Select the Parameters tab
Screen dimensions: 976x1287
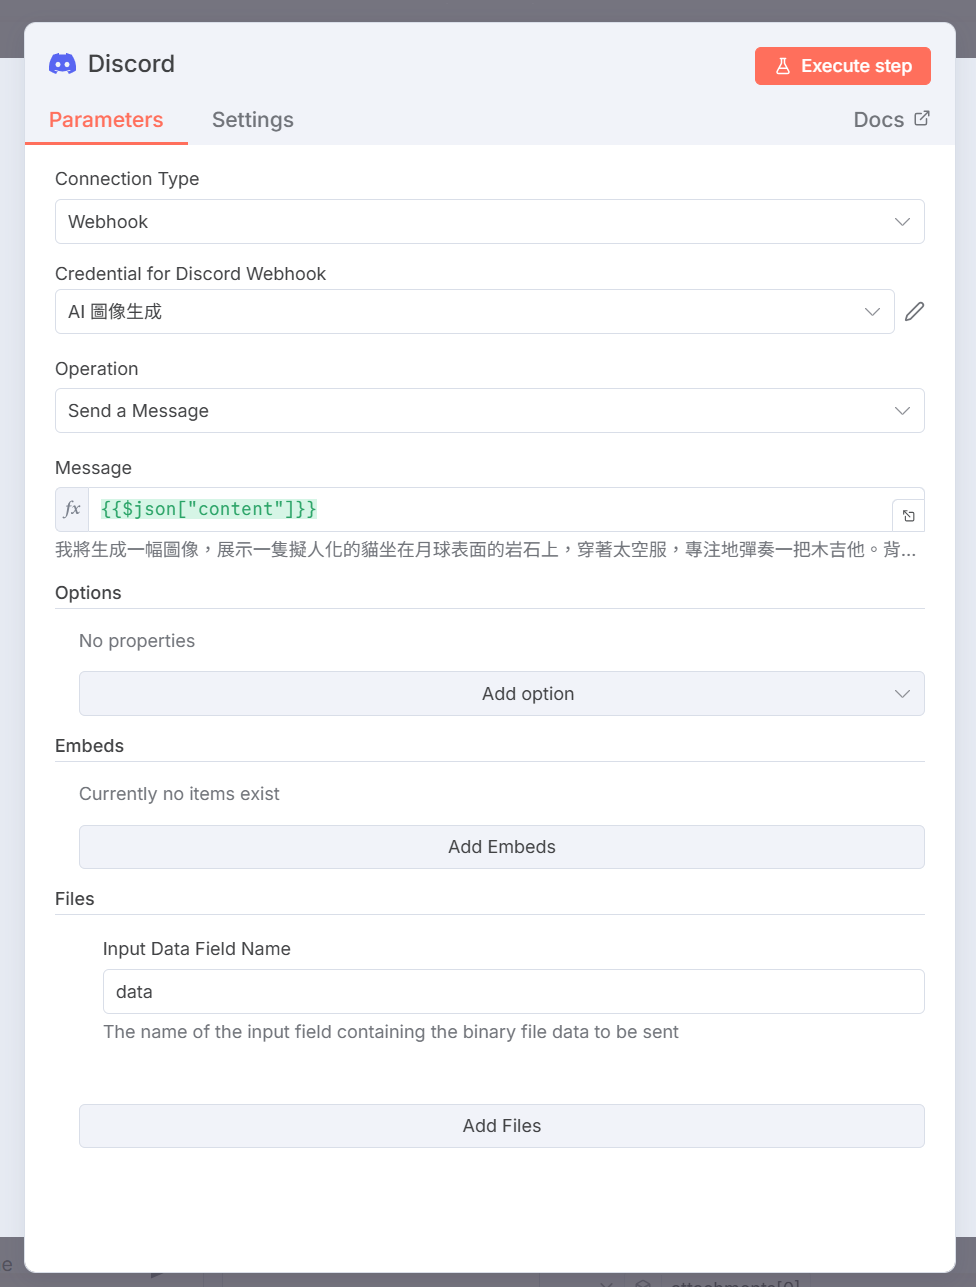pyautogui.click(x=106, y=120)
